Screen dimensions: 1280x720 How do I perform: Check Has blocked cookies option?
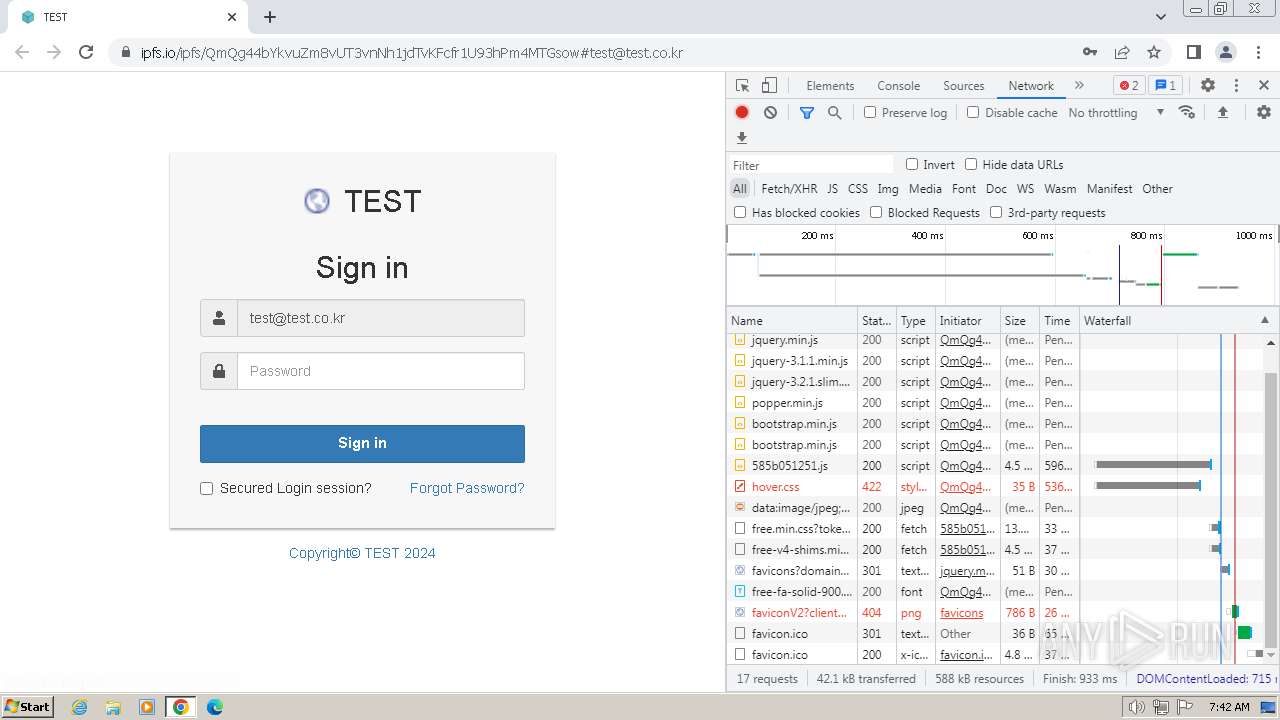coord(740,212)
